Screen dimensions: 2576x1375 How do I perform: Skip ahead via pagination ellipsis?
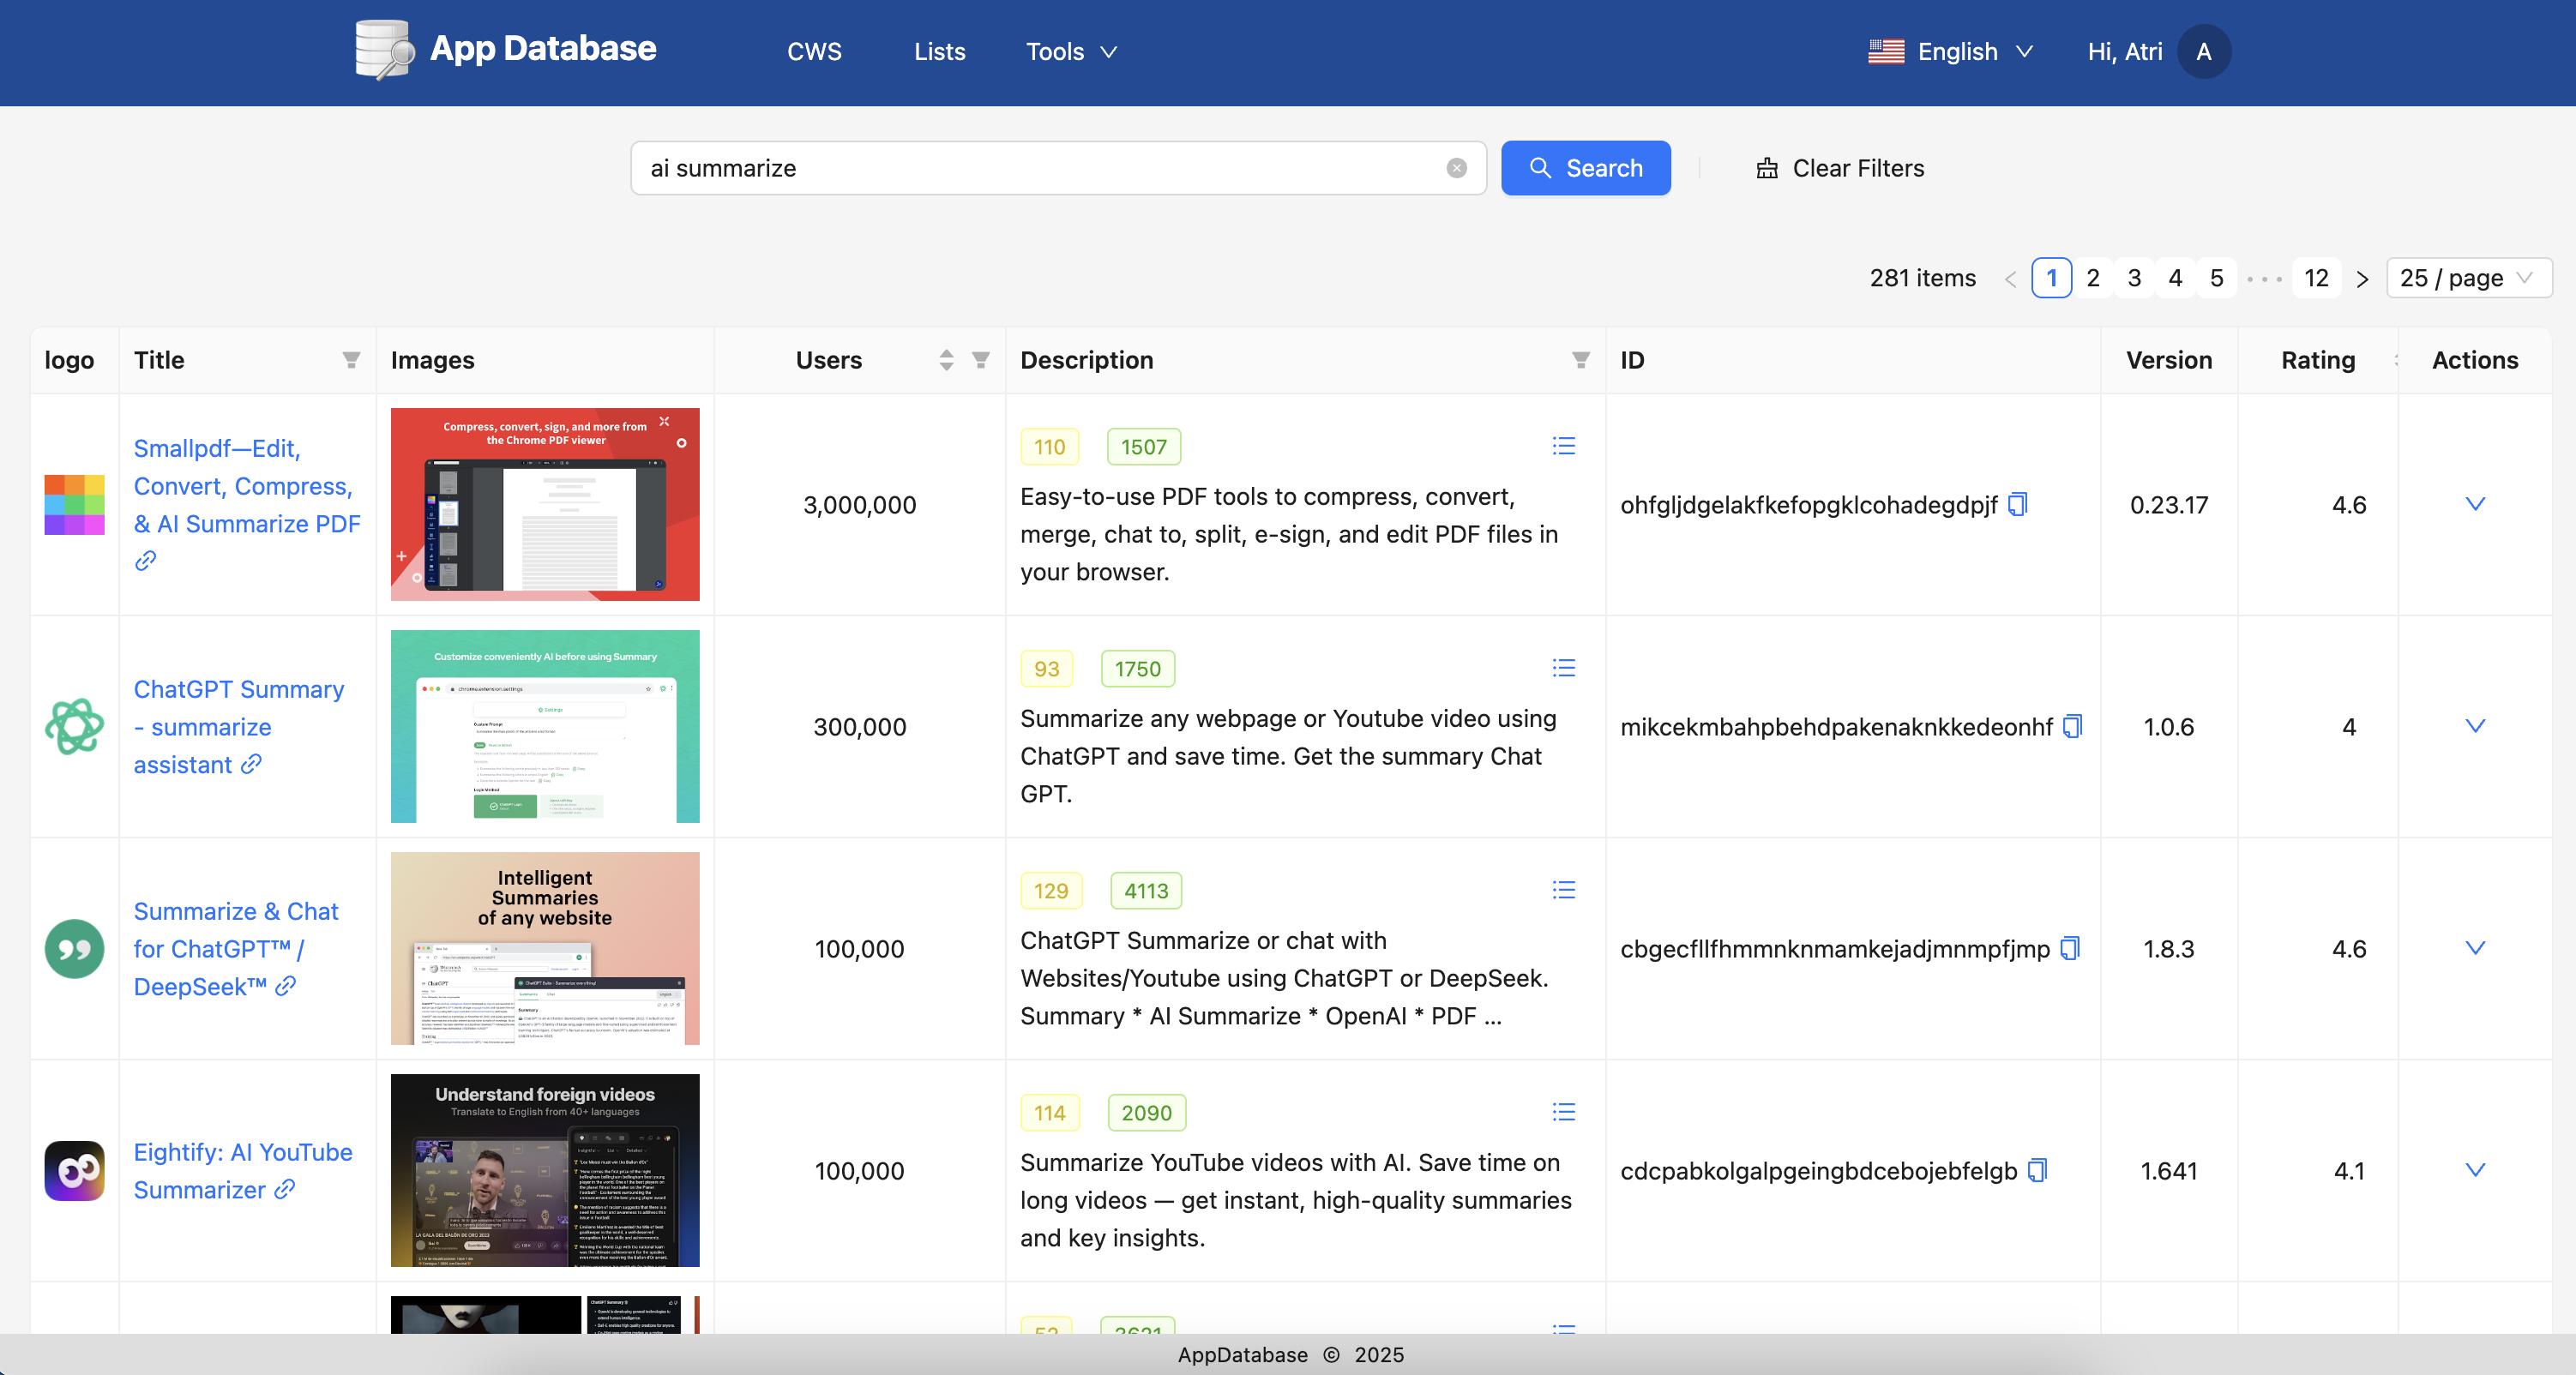pos(2264,279)
